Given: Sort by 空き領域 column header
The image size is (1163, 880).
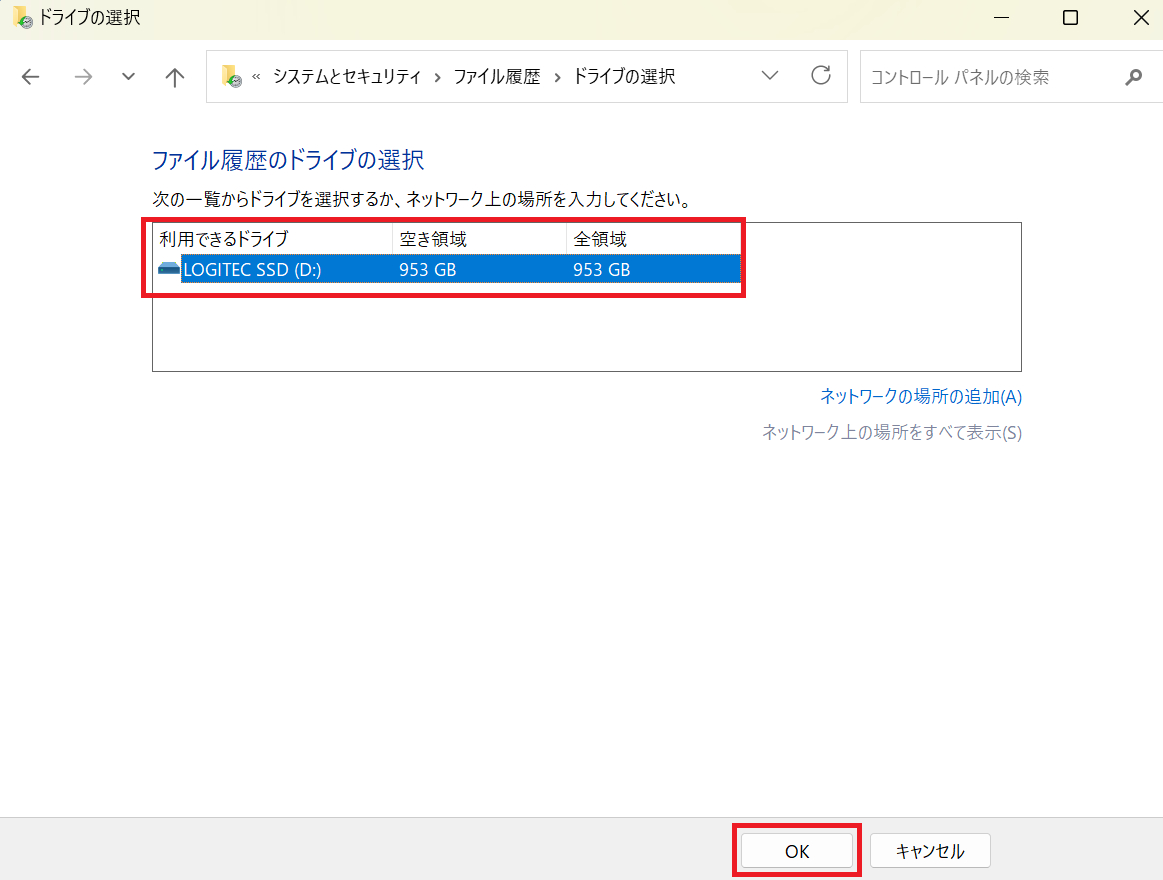Looking at the screenshot, I should point(433,239).
